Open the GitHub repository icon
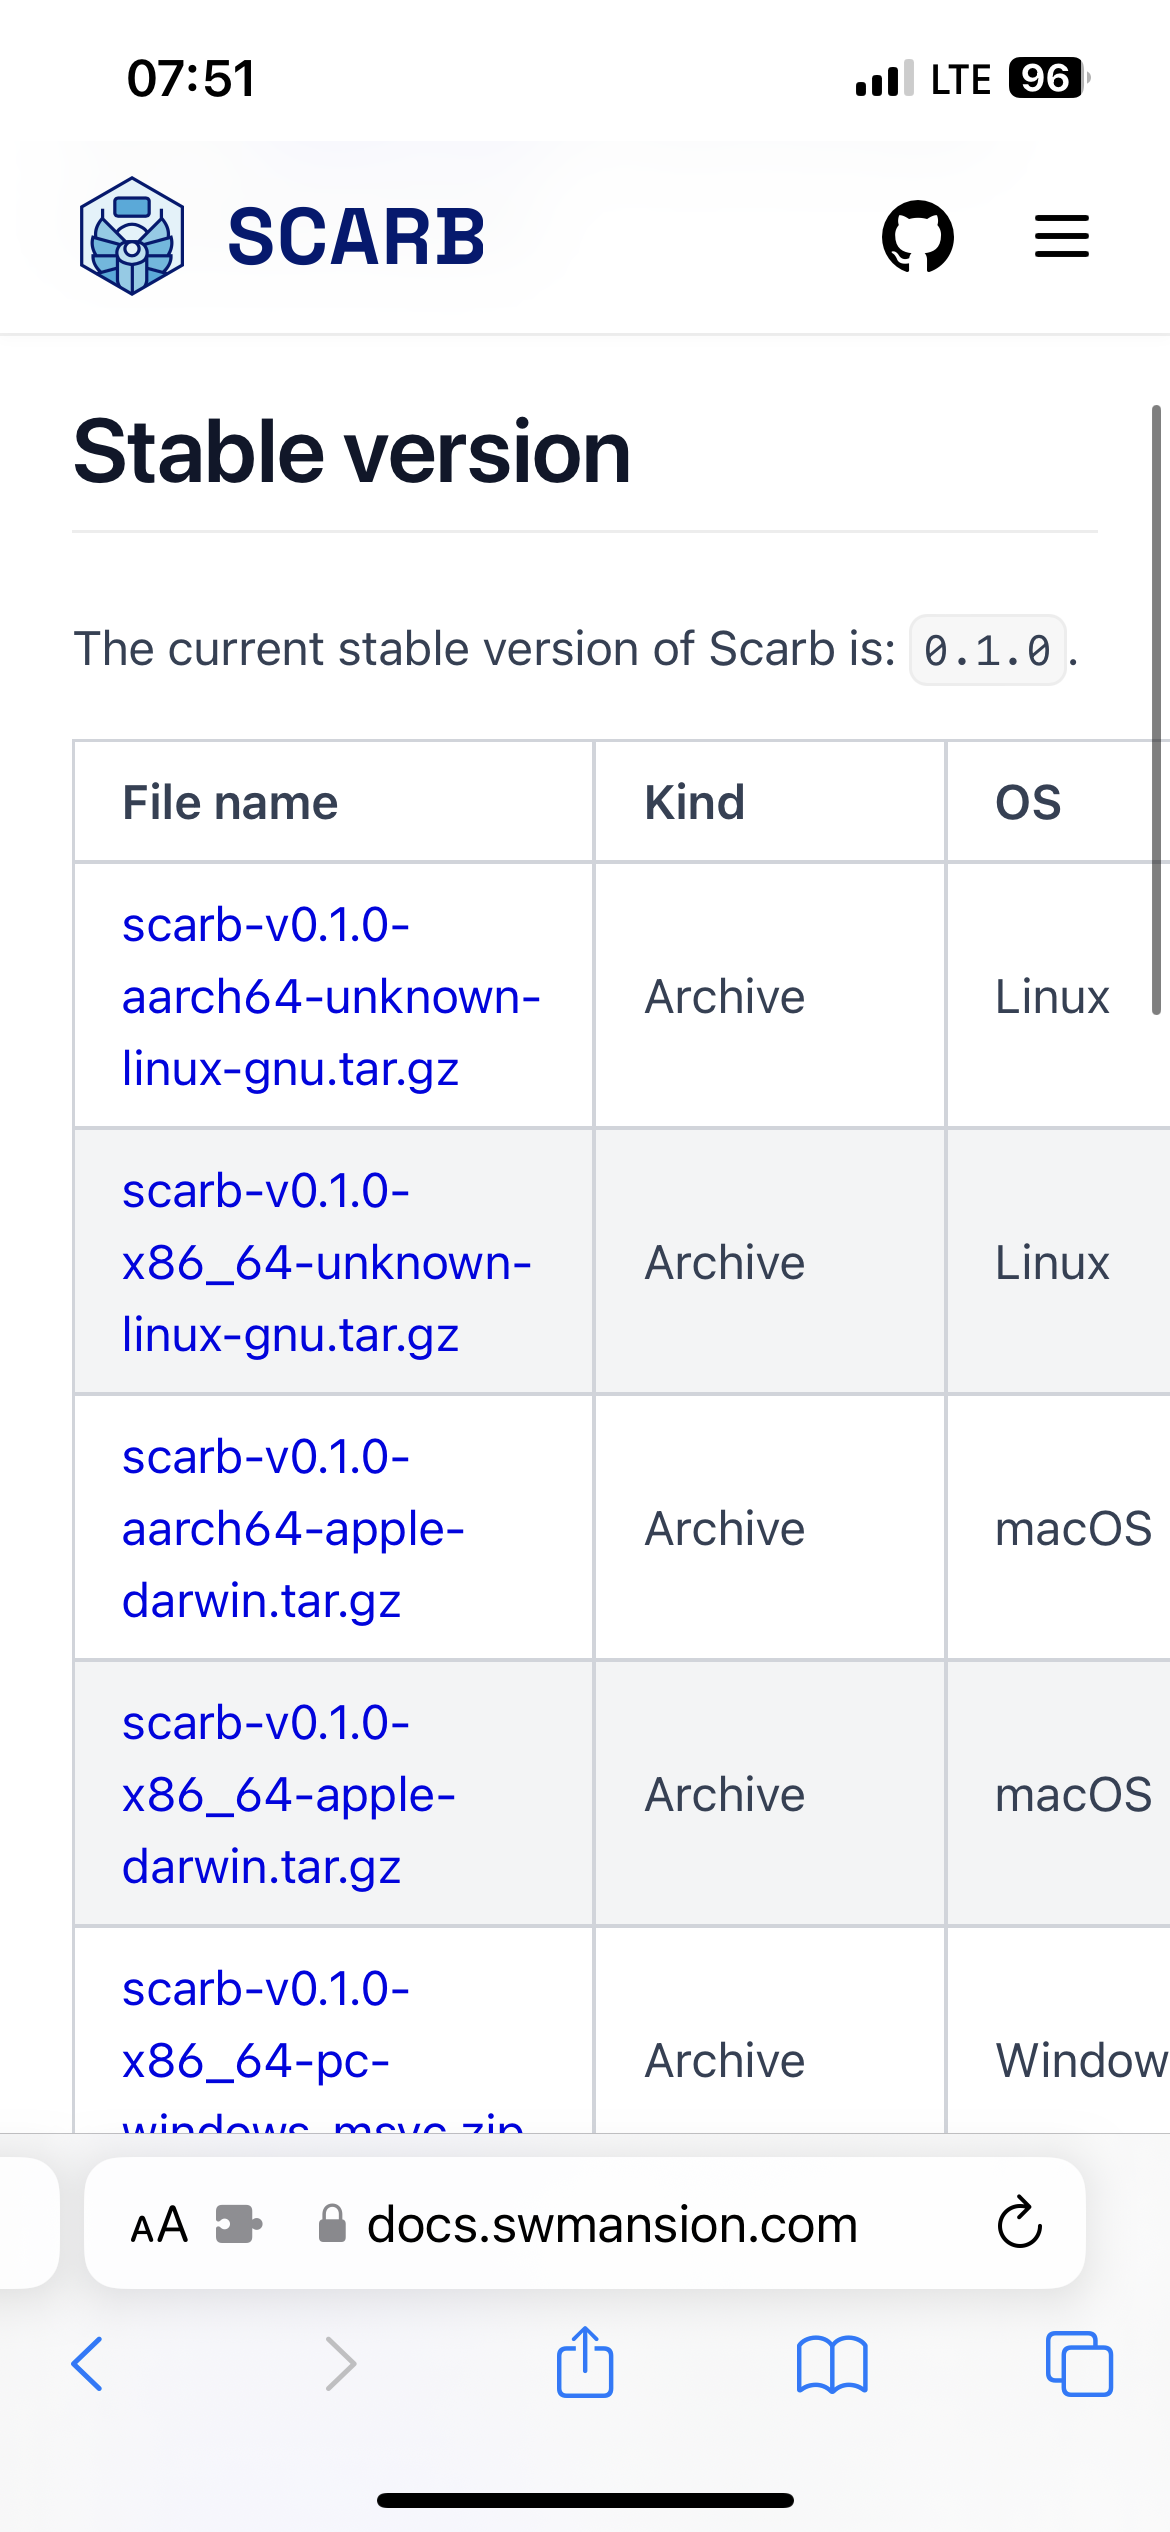Viewport: 1170px width, 2532px height. point(917,236)
